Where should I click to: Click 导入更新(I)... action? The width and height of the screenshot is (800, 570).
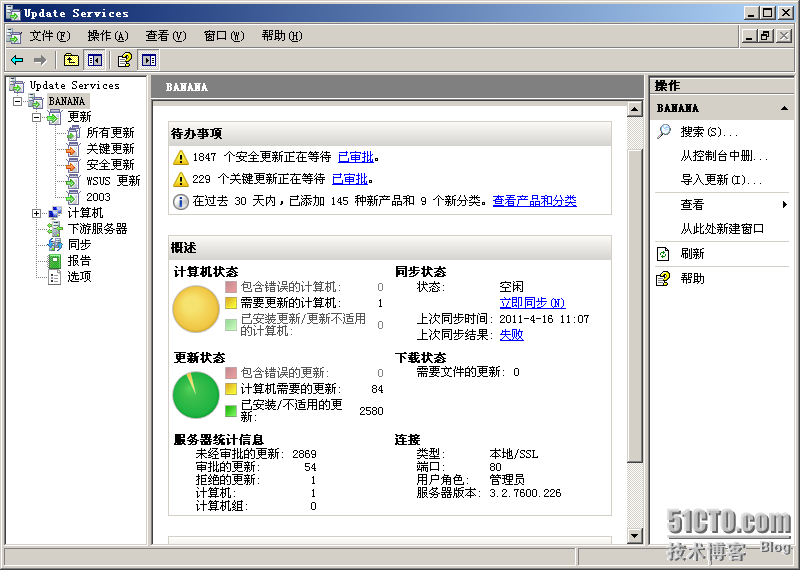coord(721,180)
